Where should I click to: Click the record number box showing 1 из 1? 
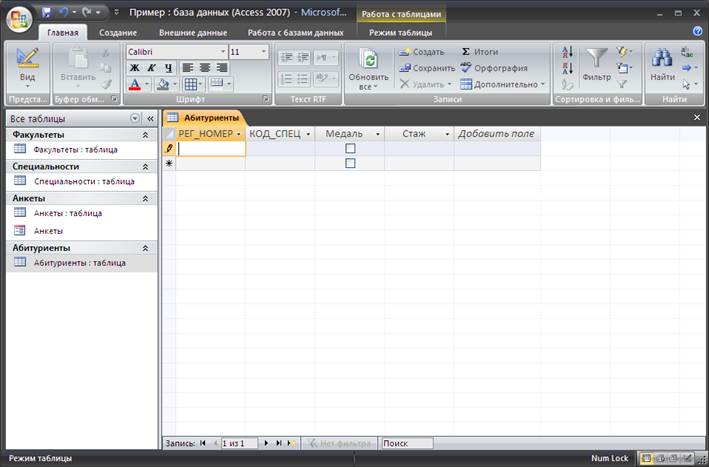239,443
